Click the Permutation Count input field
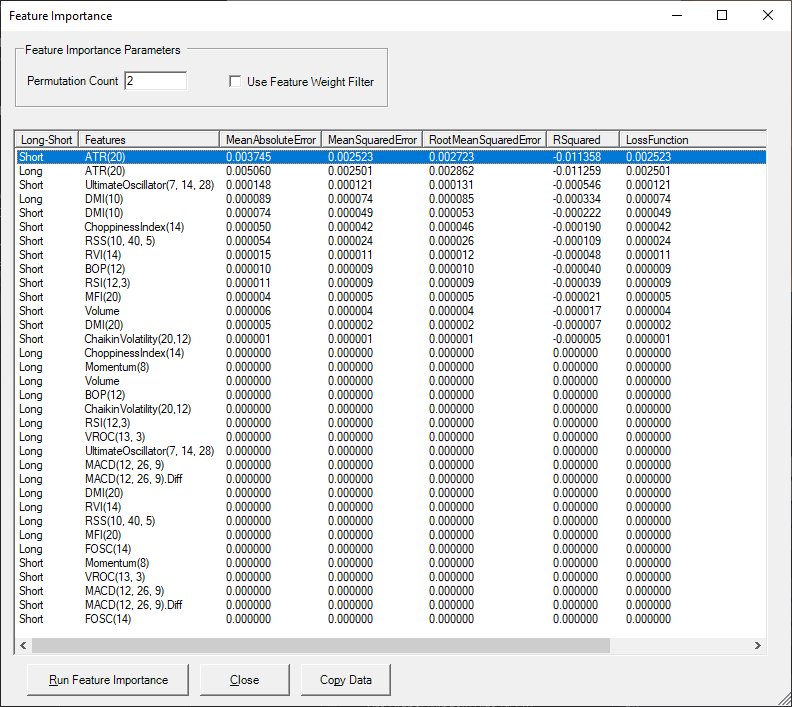792x707 pixels. coord(156,81)
